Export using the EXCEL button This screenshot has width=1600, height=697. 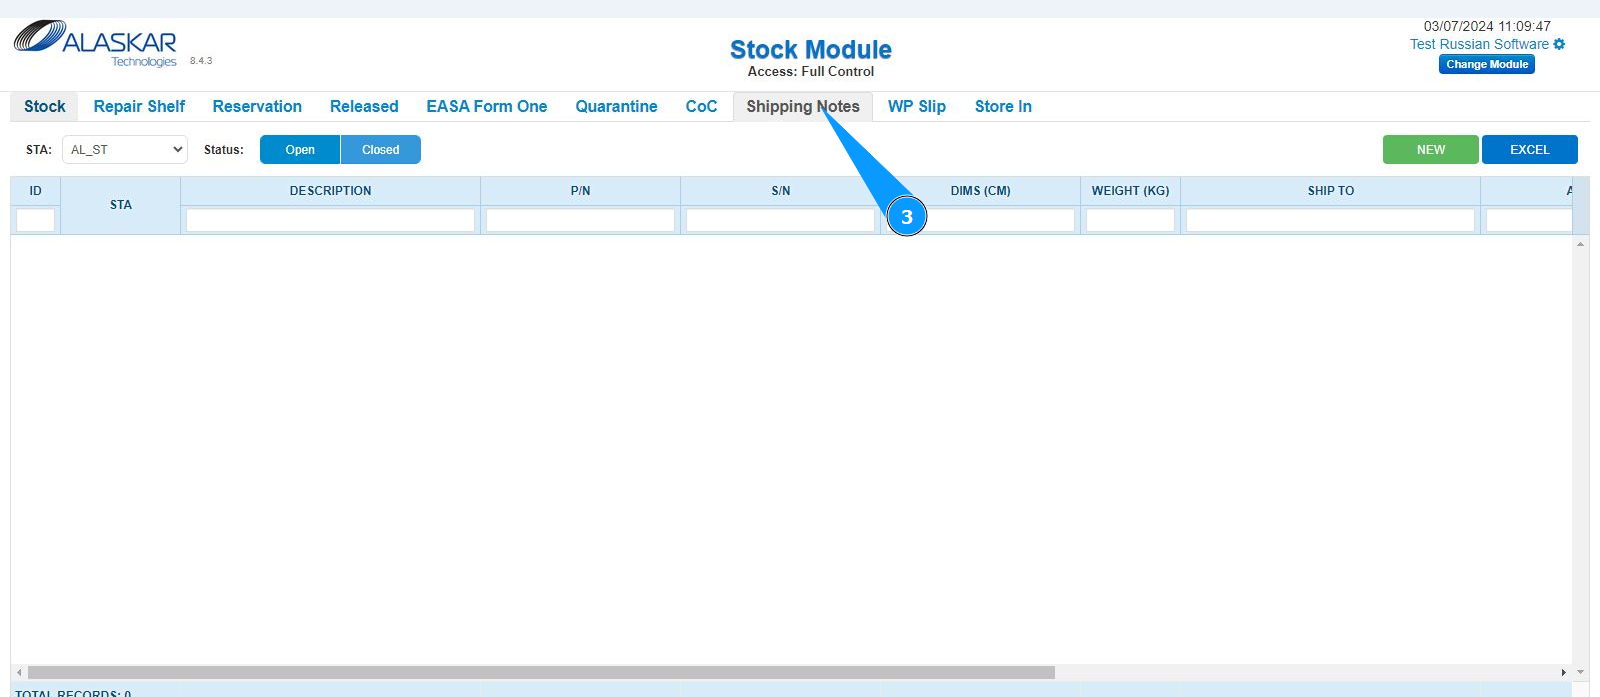1529,150
